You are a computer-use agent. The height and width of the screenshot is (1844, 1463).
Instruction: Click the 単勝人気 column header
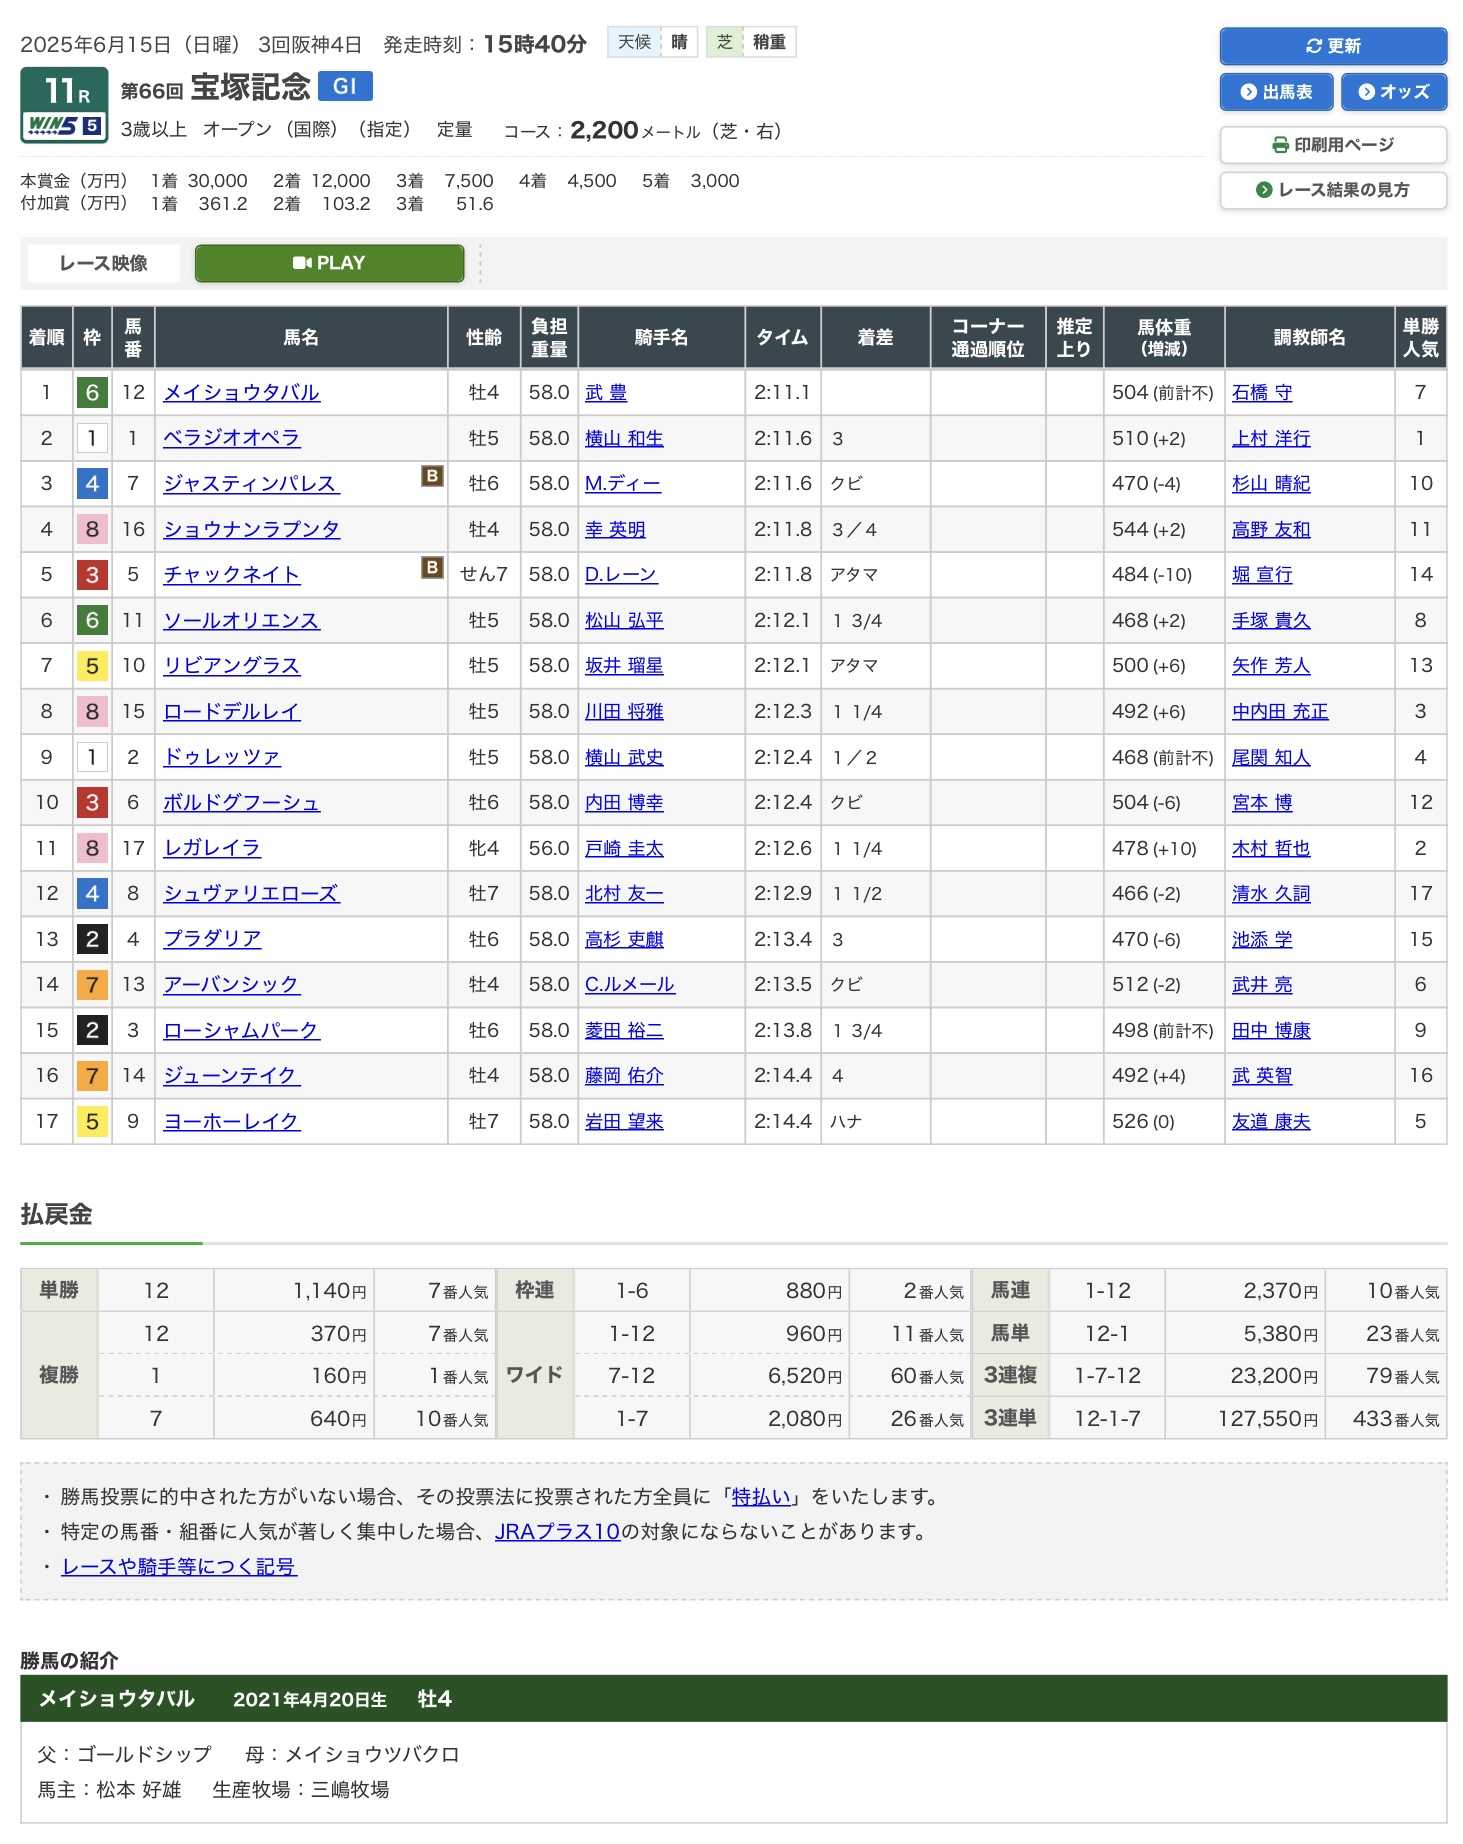pyautogui.click(x=1420, y=338)
